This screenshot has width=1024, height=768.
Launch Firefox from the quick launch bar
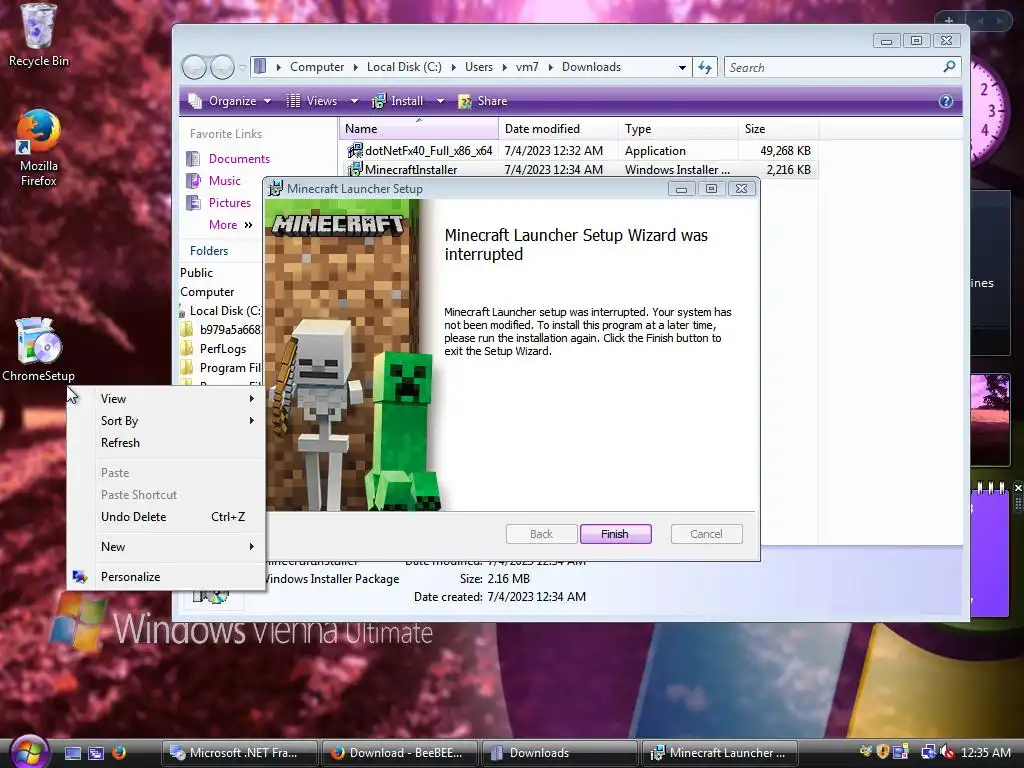click(119, 753)
